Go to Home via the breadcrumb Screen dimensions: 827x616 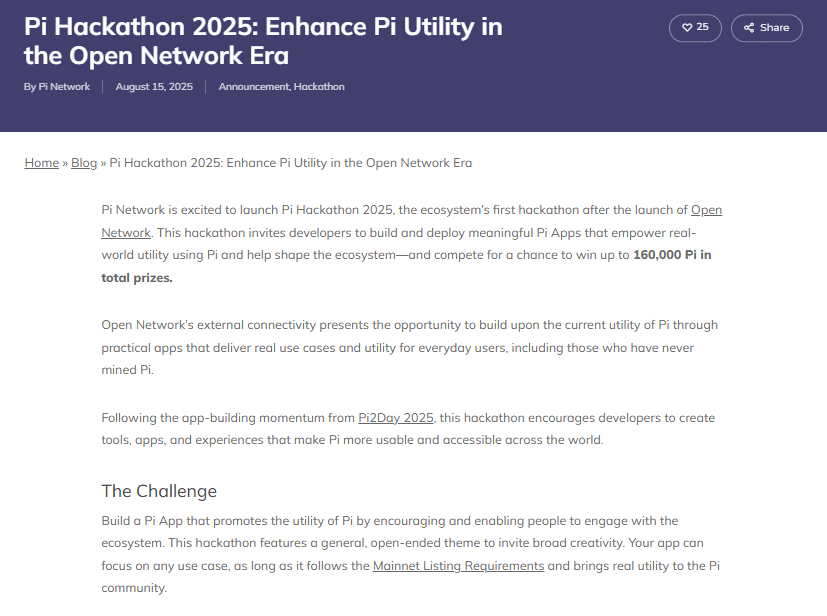pos(41,163)
